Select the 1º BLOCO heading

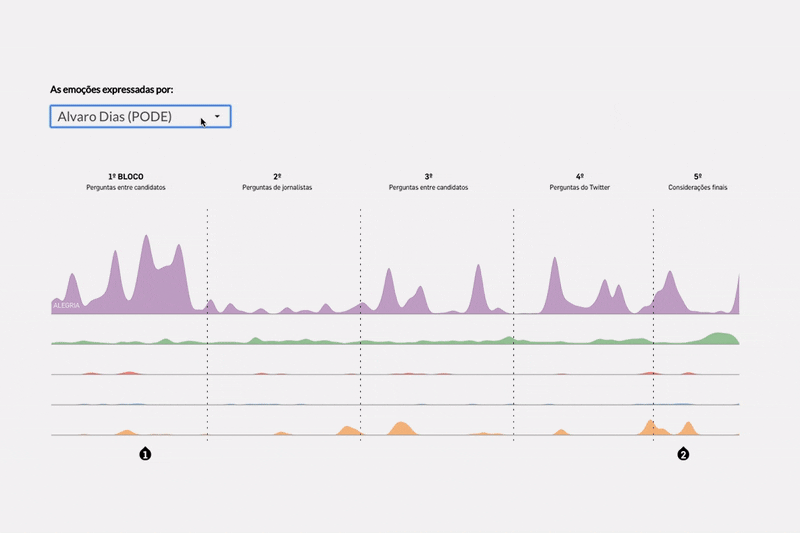(x=125, y=176)
